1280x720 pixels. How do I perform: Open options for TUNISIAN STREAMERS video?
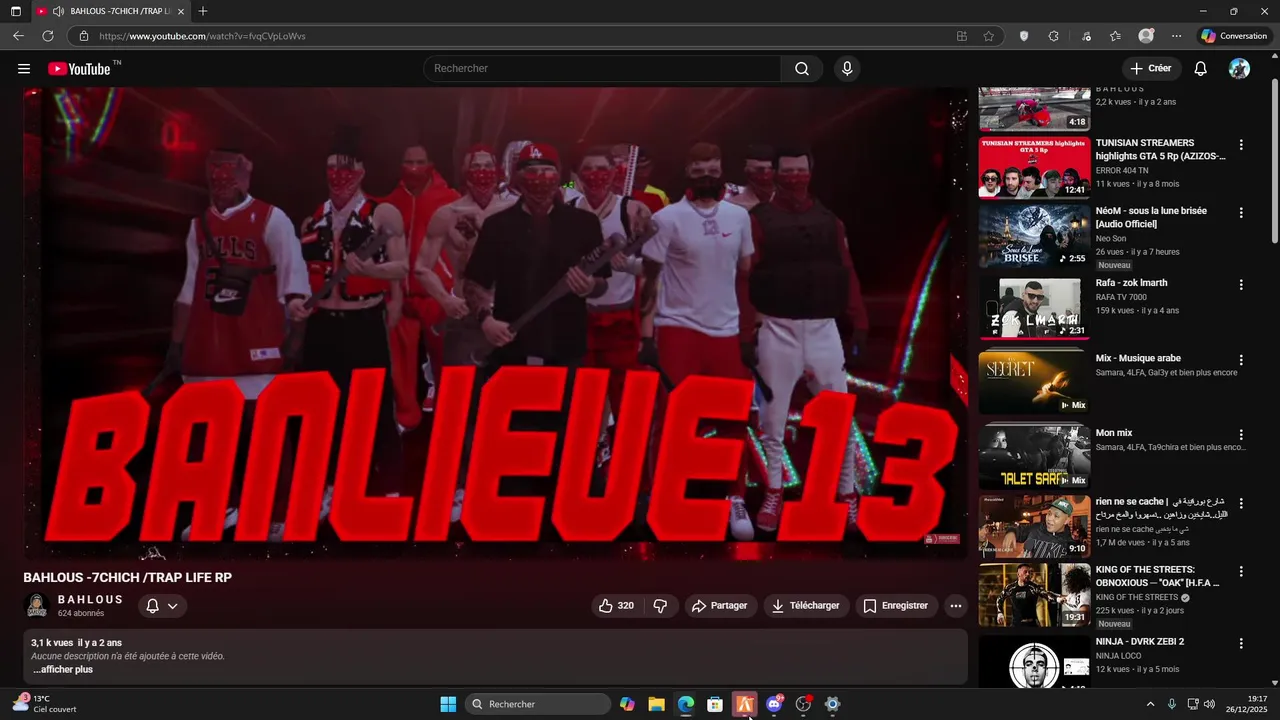1241,145
